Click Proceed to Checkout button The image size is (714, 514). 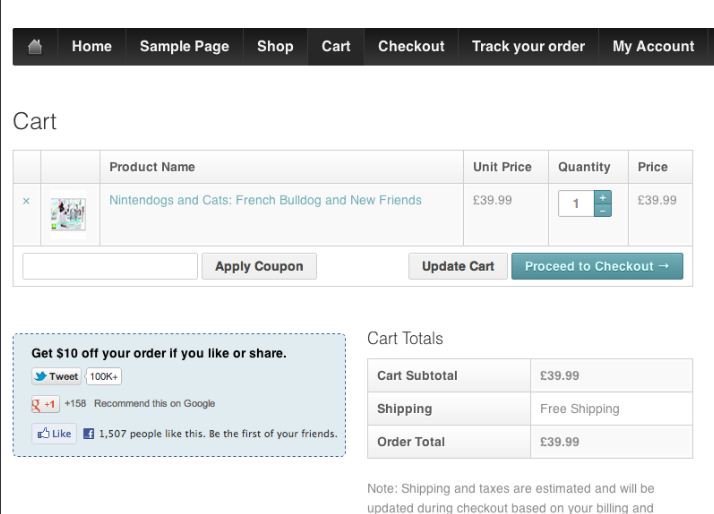click(597, 266)
